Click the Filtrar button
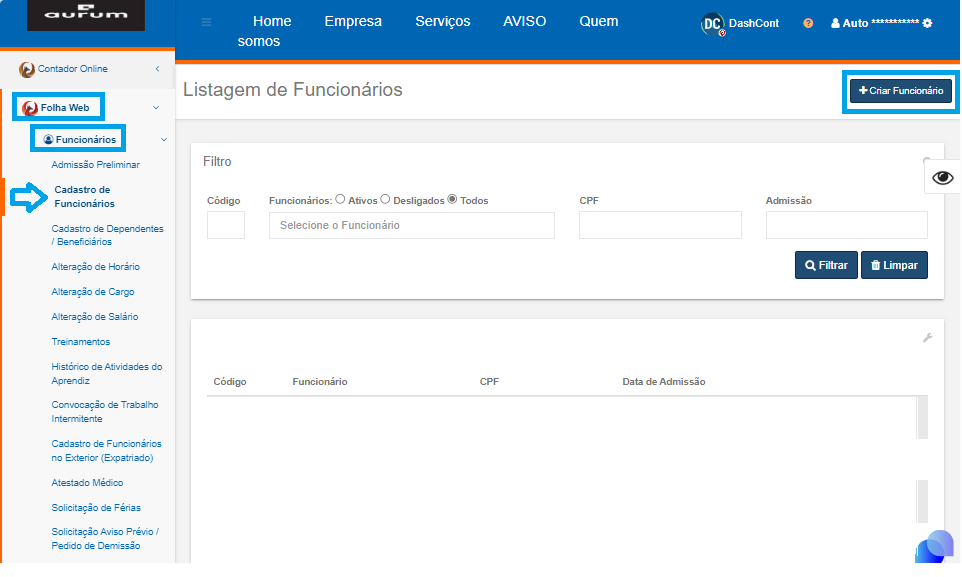Screen dimensions: 962x577 coord(826,265)
